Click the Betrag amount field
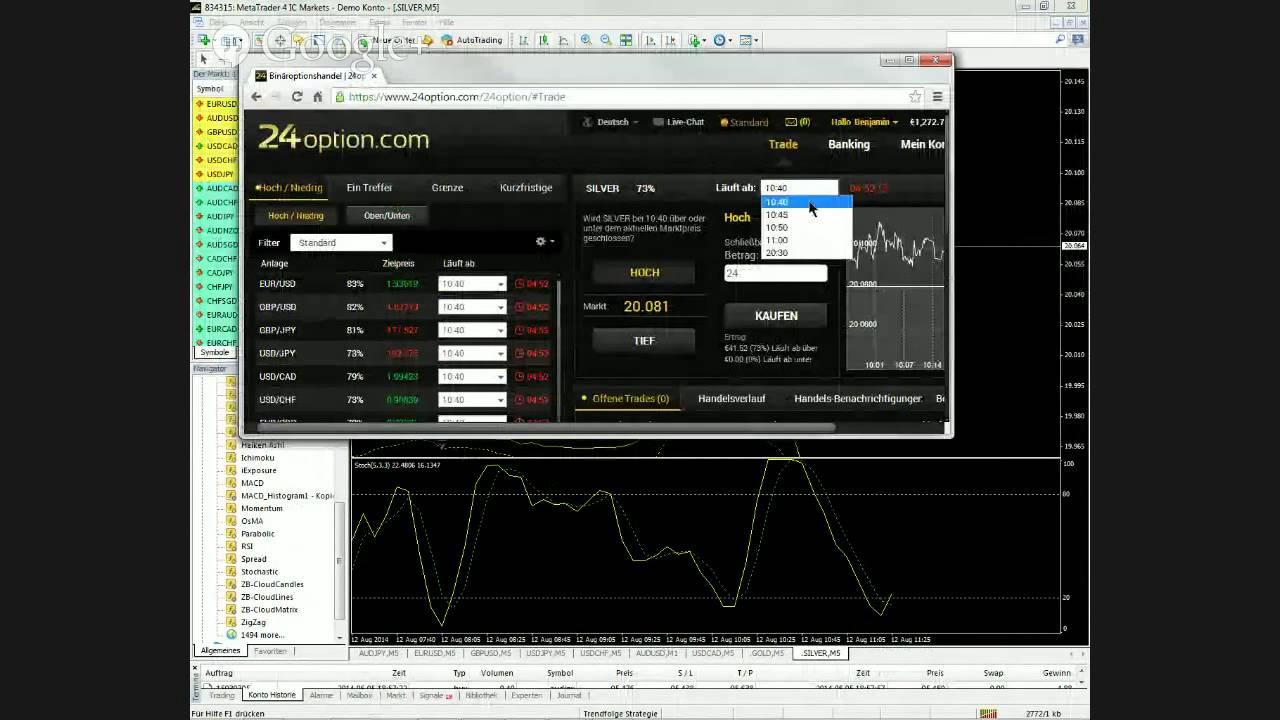Image resolution: width=1280 pixels, height=720 pixels. pyautogui.click(x=776, y=273)
